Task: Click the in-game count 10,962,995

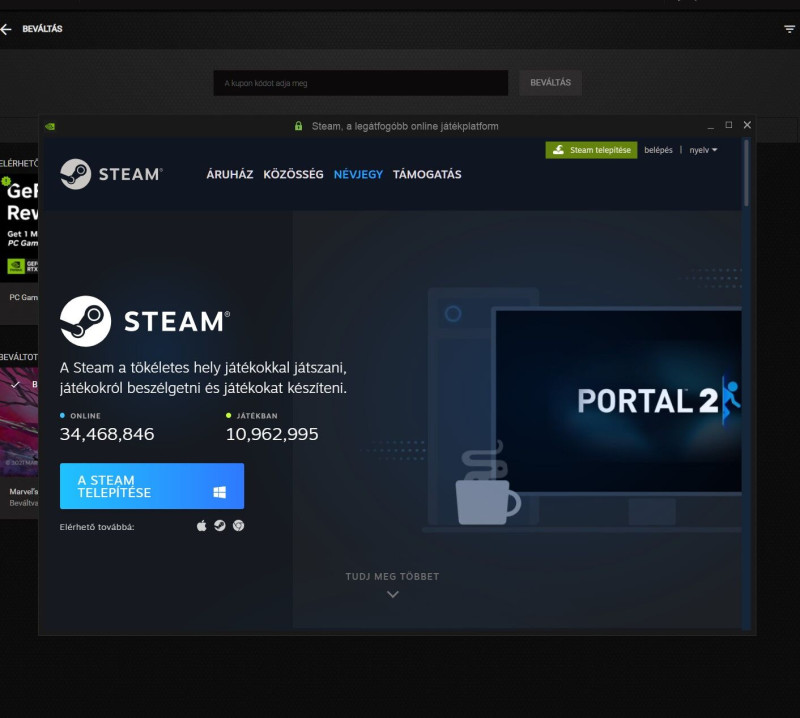Action: point(272,434)
